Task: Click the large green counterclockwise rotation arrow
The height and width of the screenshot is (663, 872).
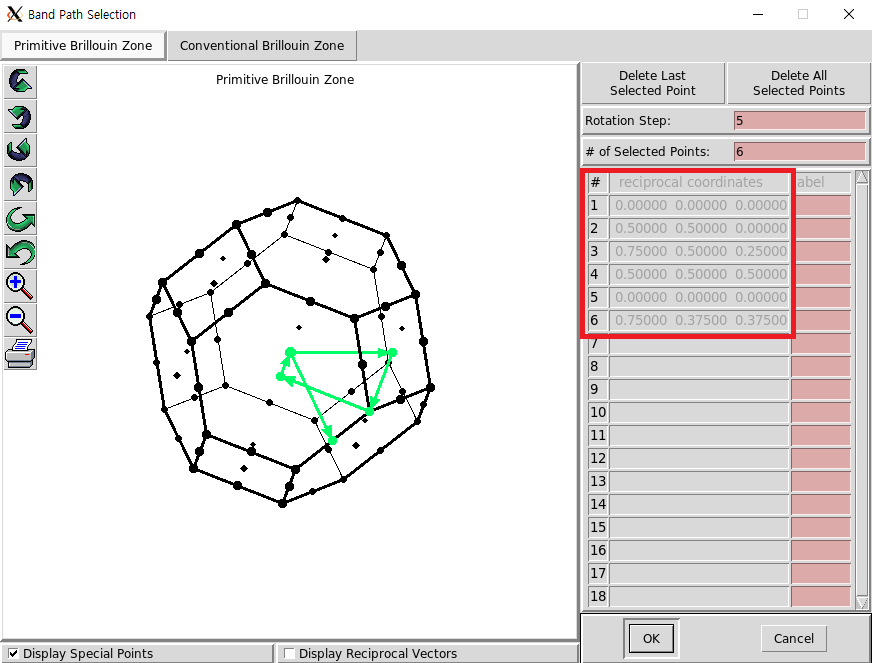Action: 20,252
